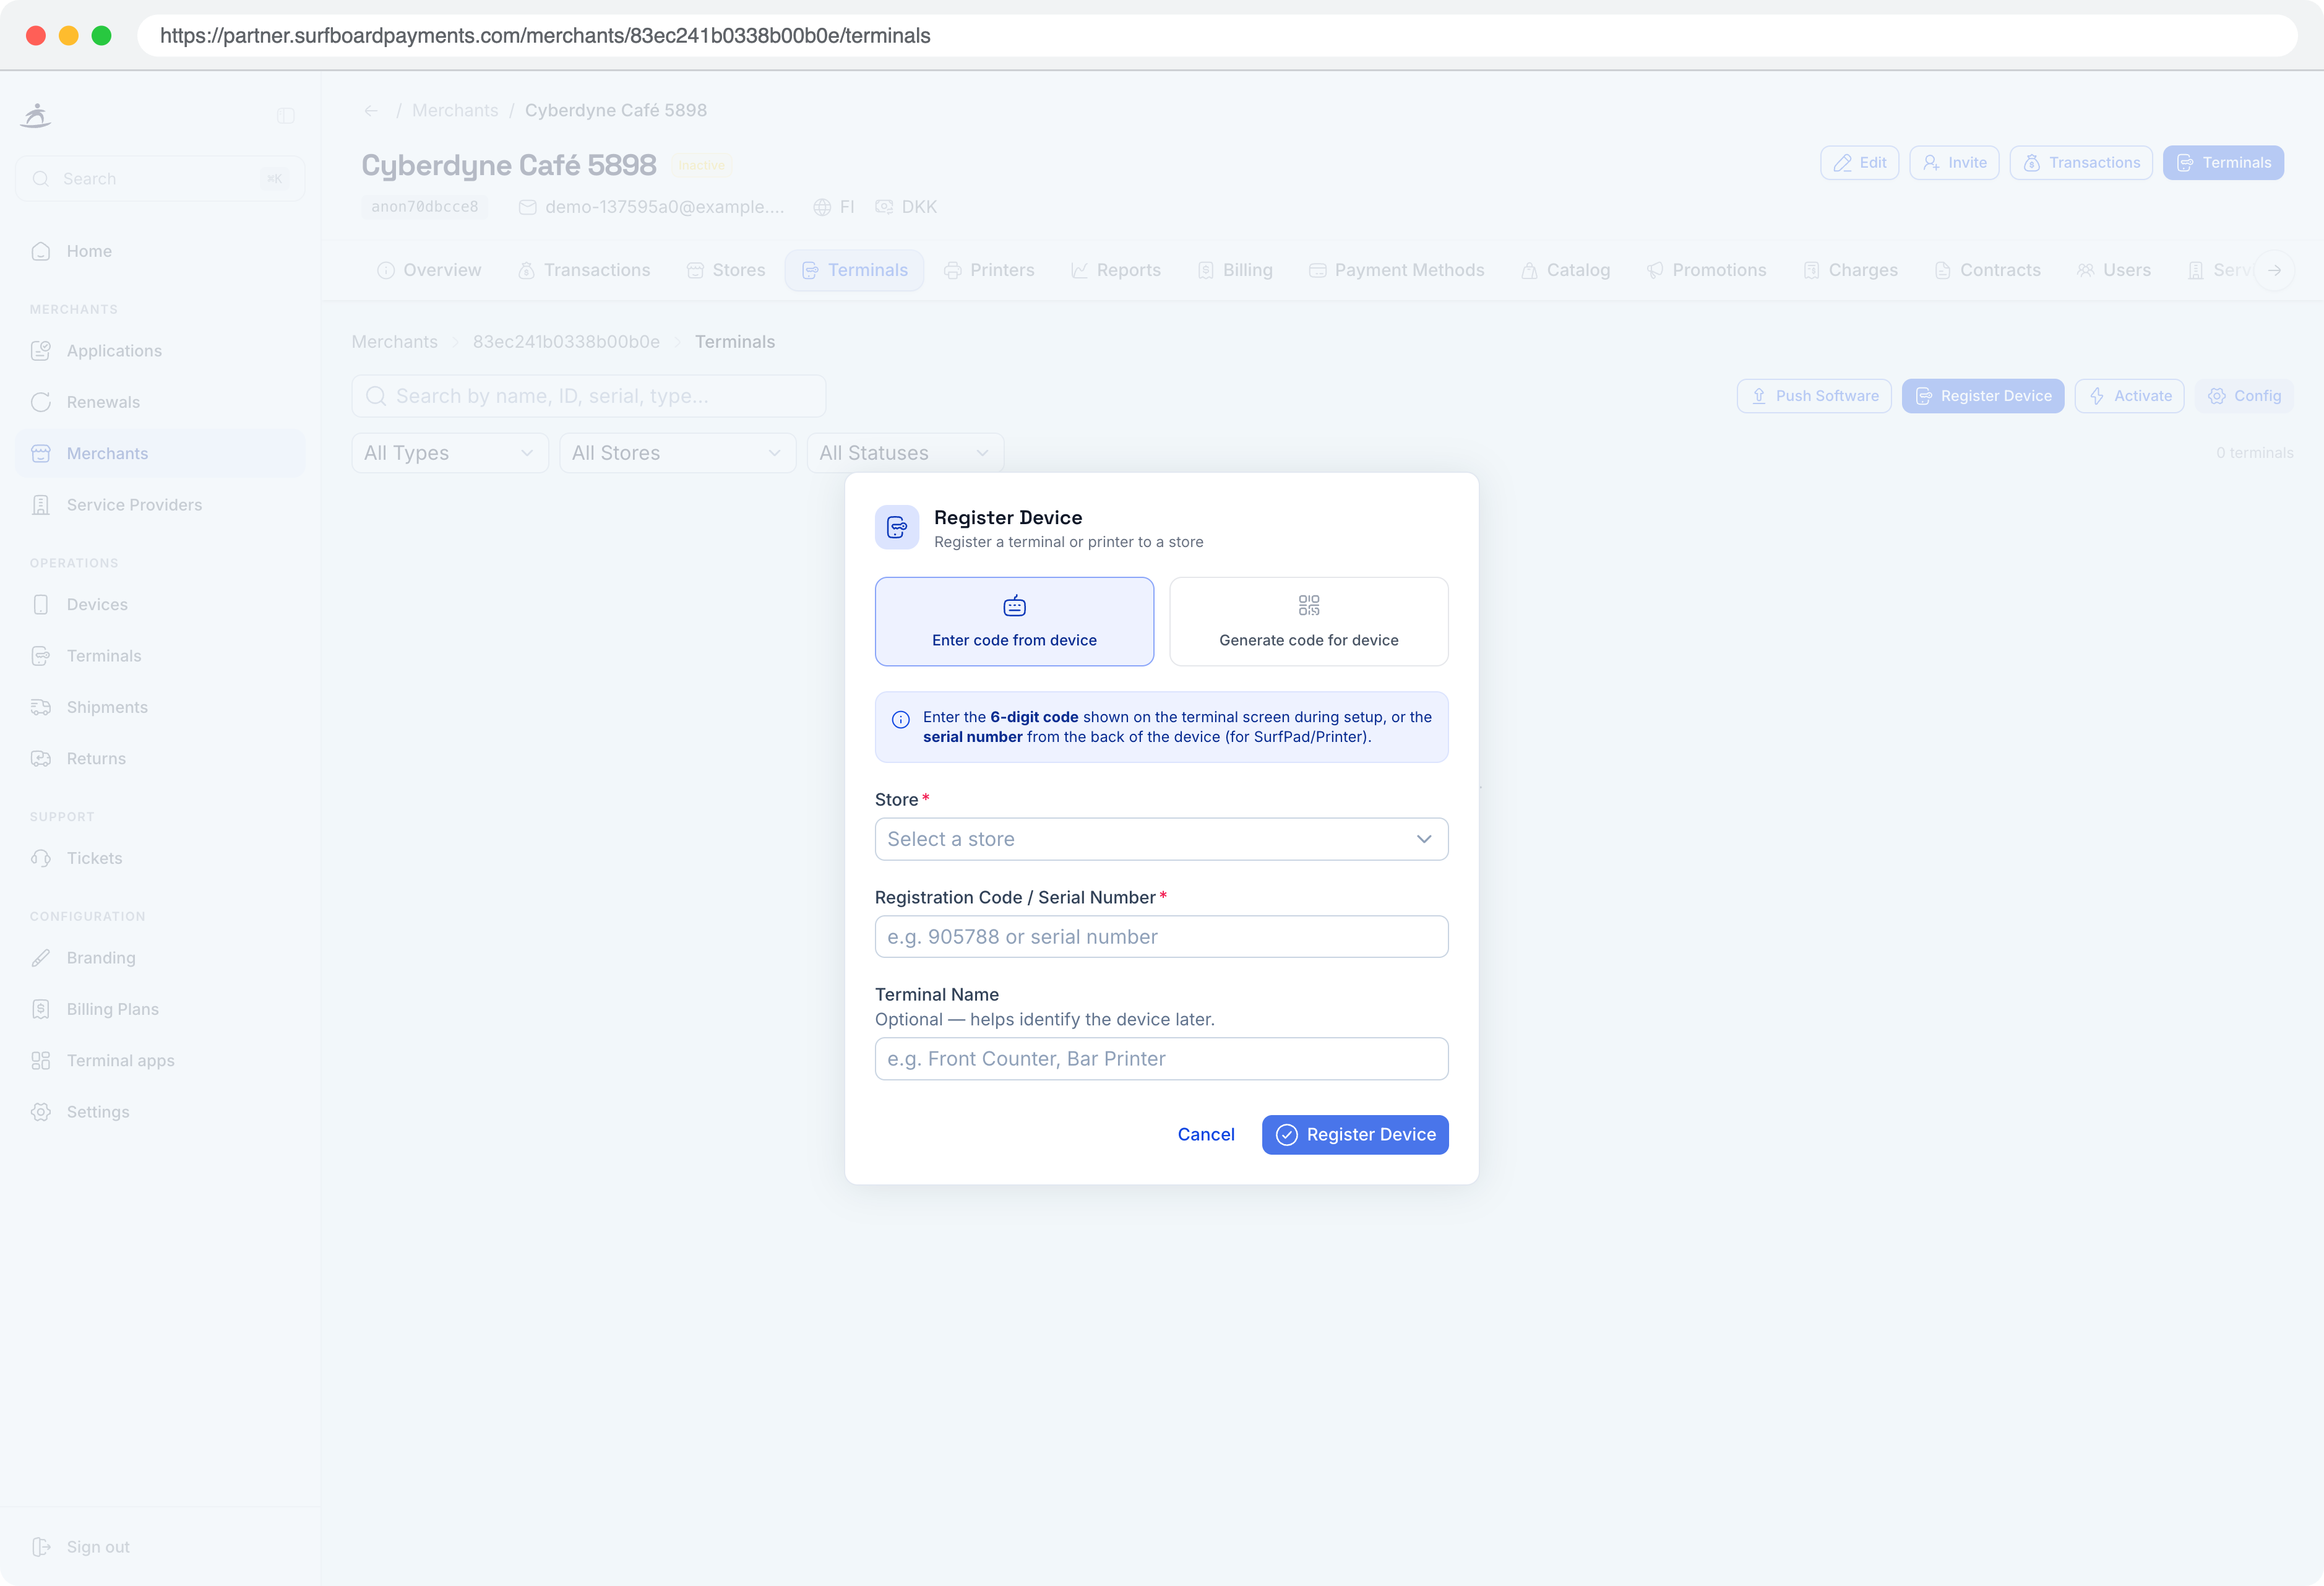
Task: Click the Register Device dialog header icon
Action: 897,527
